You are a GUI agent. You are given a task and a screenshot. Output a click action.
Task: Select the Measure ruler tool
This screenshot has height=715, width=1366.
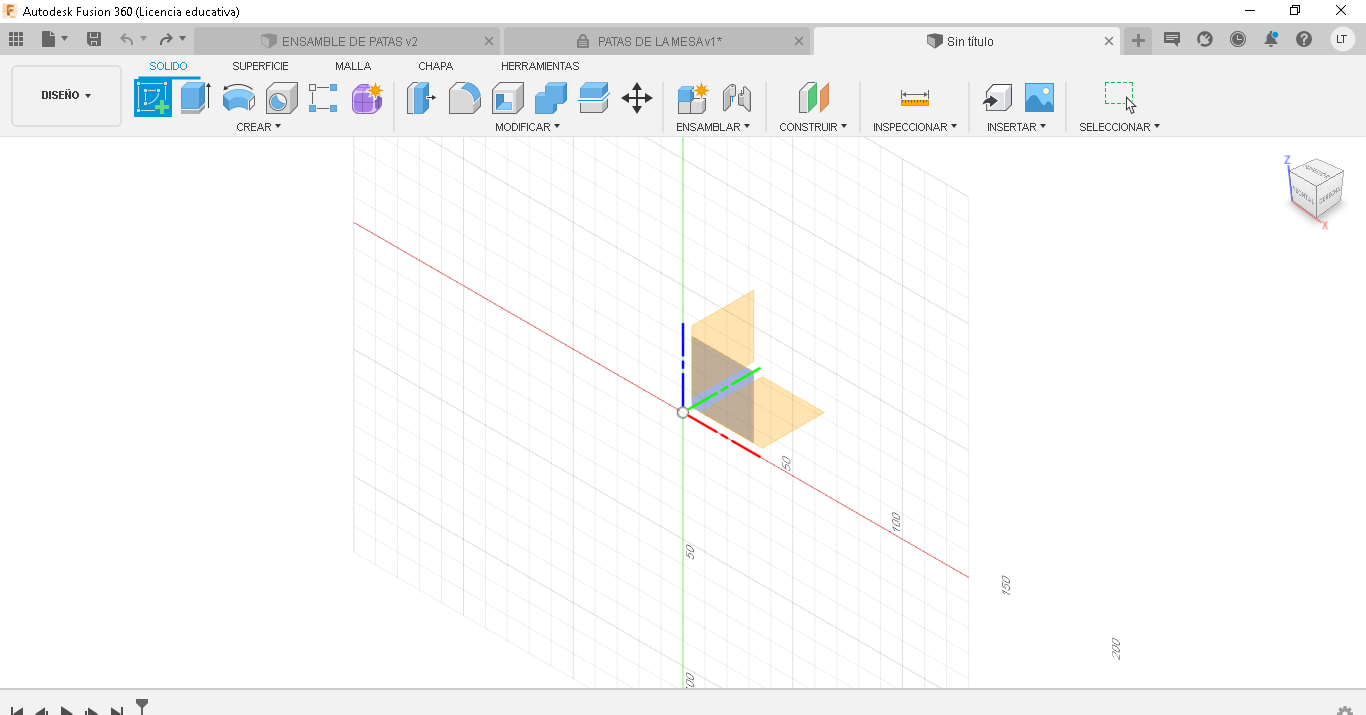point(915,98)
